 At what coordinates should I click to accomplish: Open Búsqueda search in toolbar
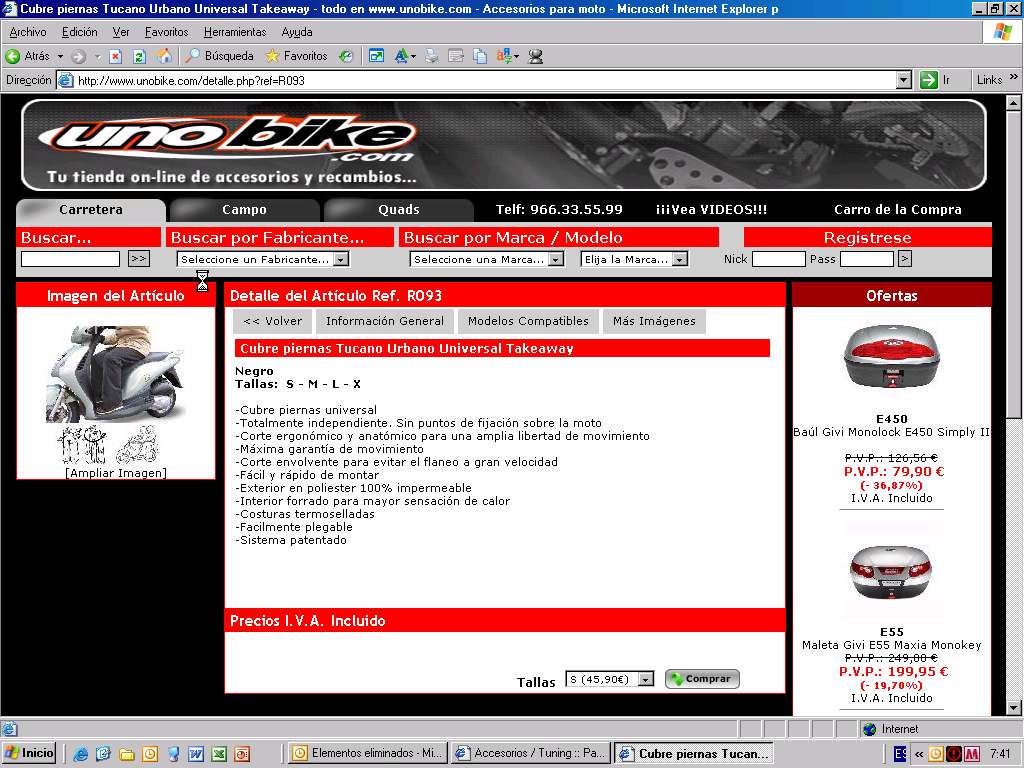point(219,56)
